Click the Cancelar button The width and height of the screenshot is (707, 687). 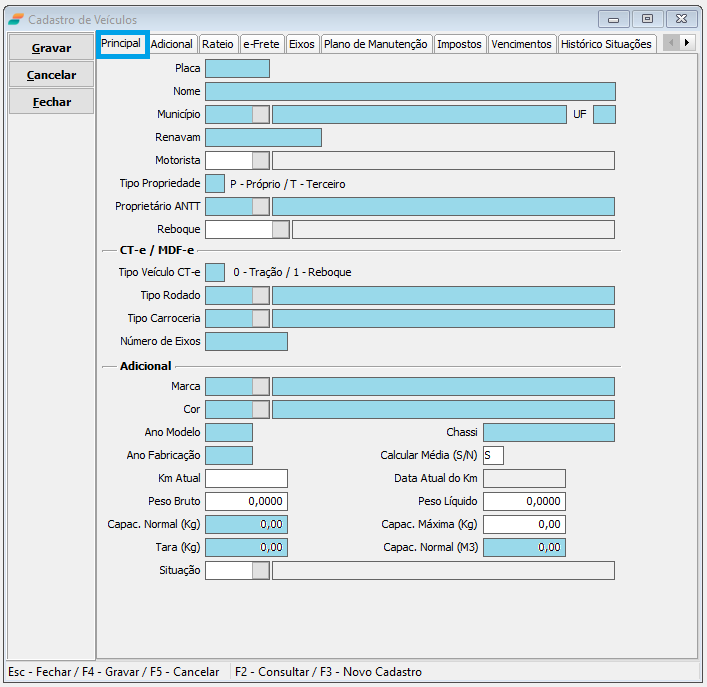tap(52, 75)
